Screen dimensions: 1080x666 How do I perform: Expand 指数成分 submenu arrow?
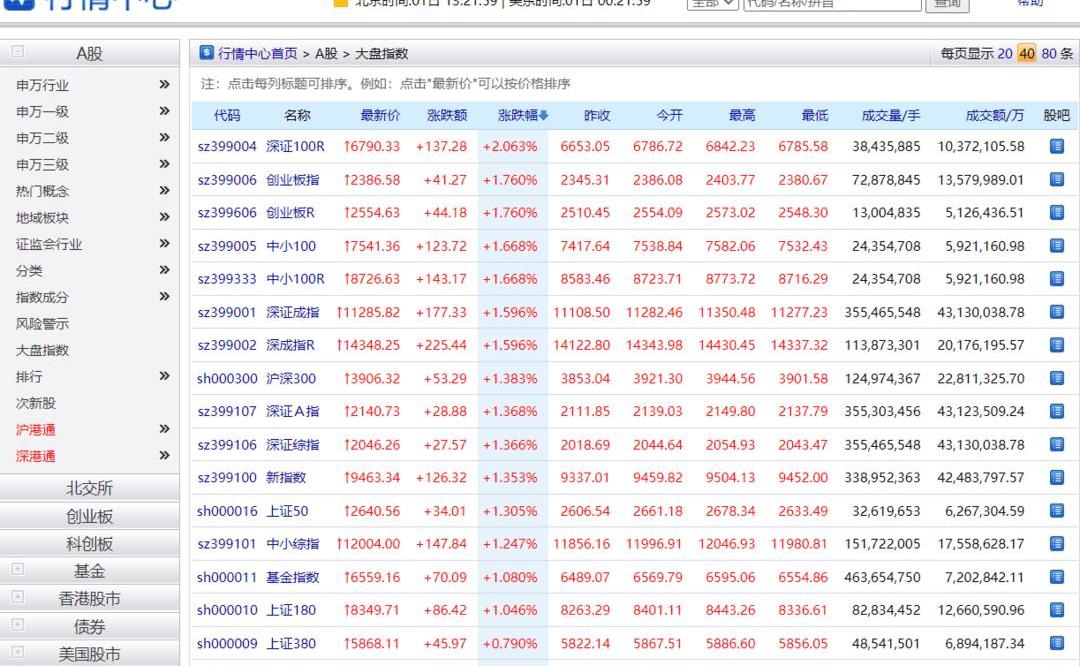point(164,296)
